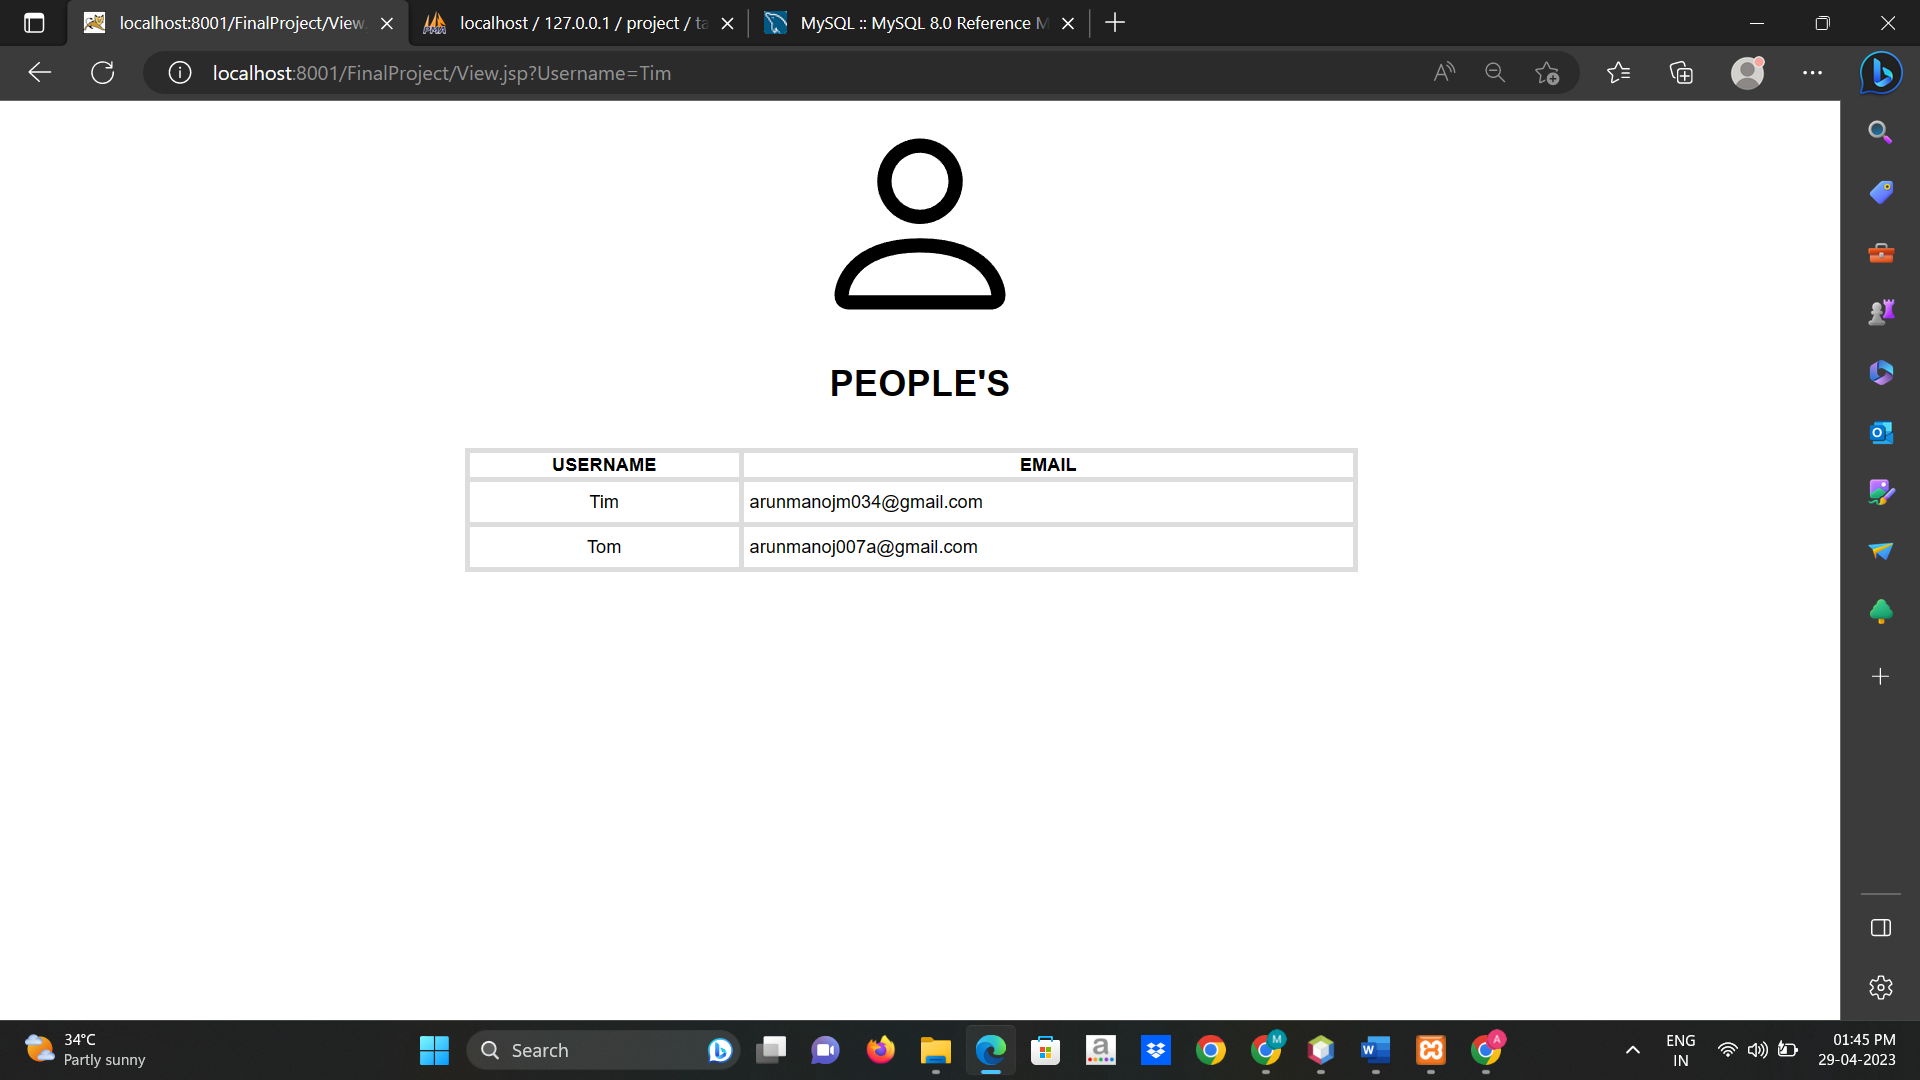Click the PEOPLE'S heading

[x=920, y=383]
